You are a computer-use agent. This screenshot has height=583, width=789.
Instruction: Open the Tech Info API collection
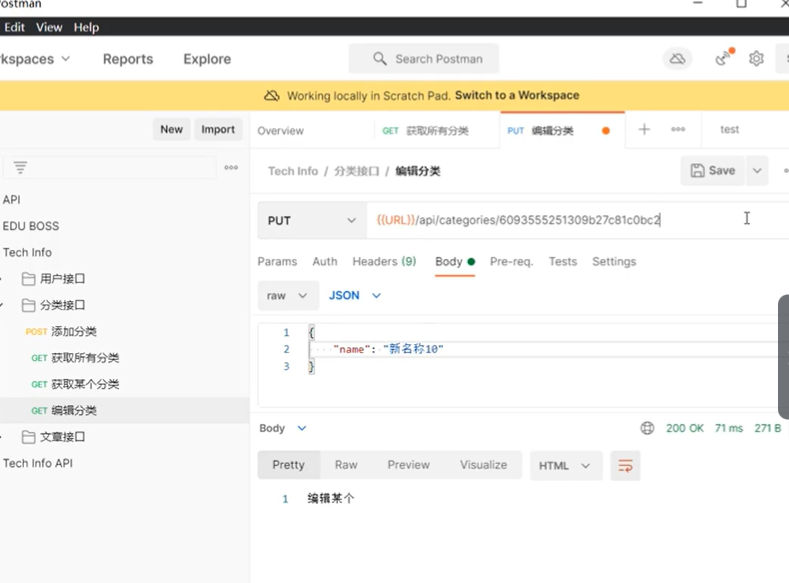38,463
